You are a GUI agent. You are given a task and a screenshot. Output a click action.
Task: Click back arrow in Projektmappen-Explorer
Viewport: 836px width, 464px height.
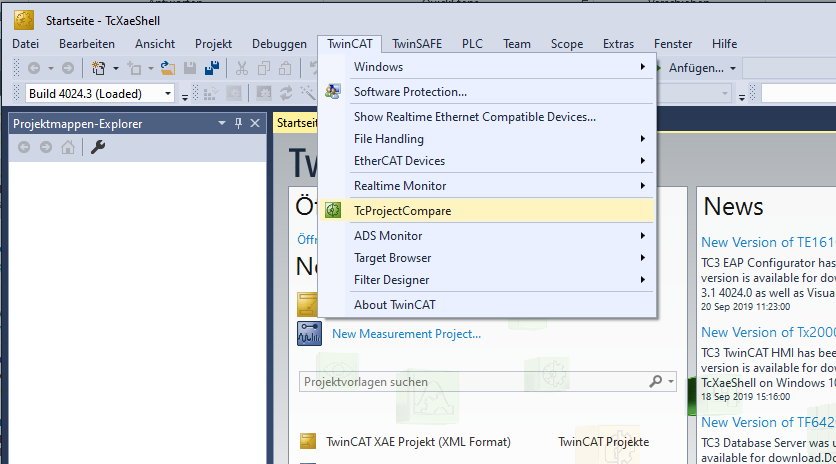[24, 147]
